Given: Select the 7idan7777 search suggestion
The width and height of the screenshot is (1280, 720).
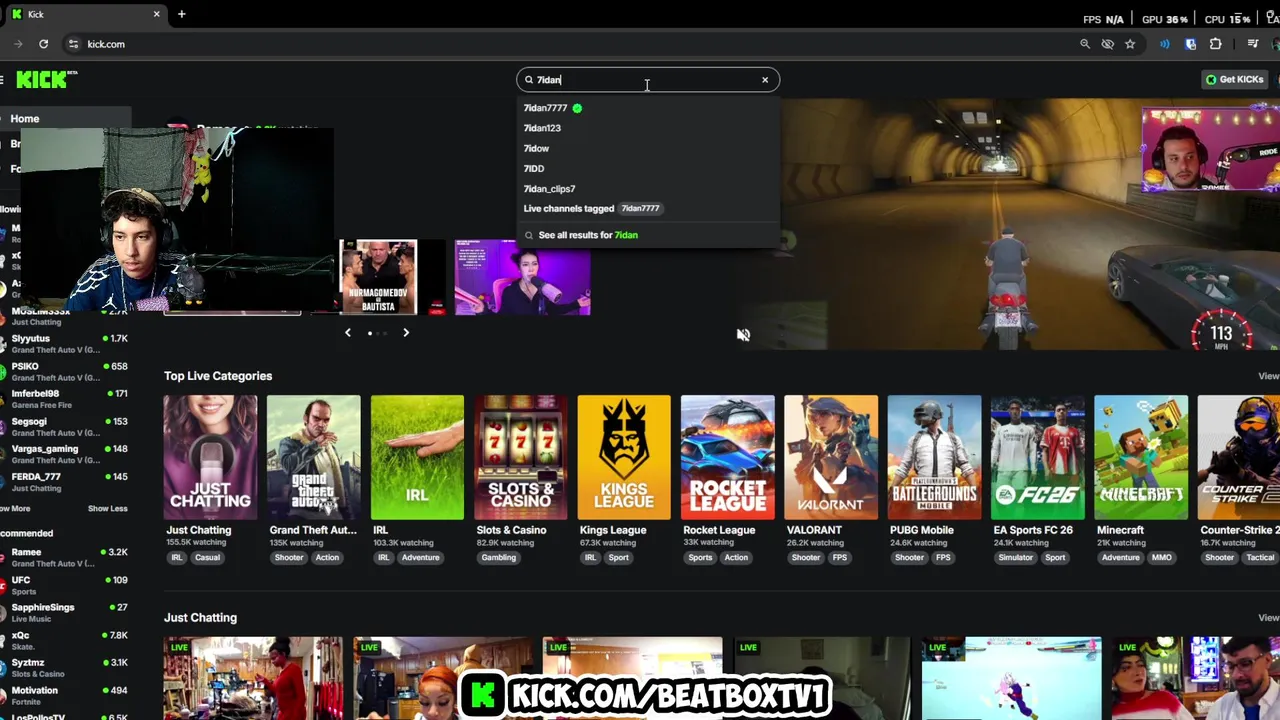Looking at the screenshot, I should [648, 108].
